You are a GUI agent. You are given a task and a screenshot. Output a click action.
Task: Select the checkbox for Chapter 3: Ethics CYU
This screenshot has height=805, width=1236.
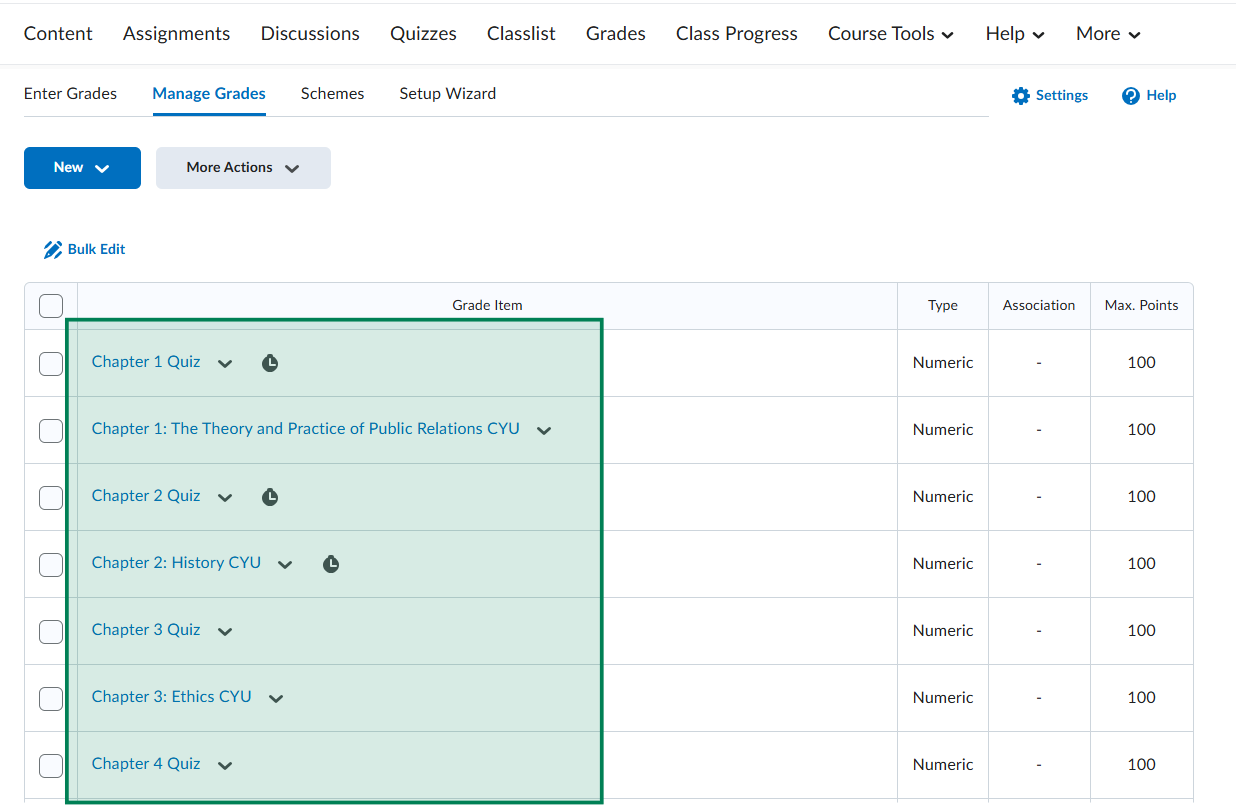coord(51,699)
